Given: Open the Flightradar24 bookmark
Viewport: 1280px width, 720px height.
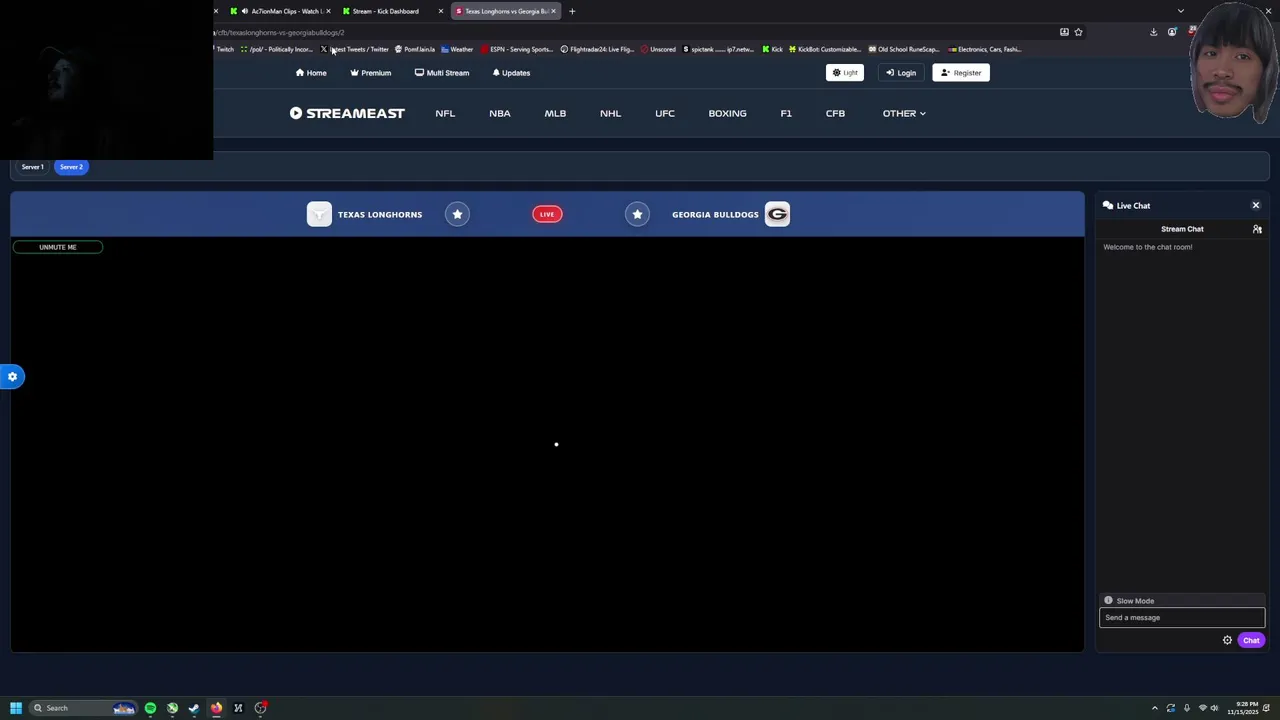Looking at the screenshot, I should pyautogui.click(x=597, y=49).
